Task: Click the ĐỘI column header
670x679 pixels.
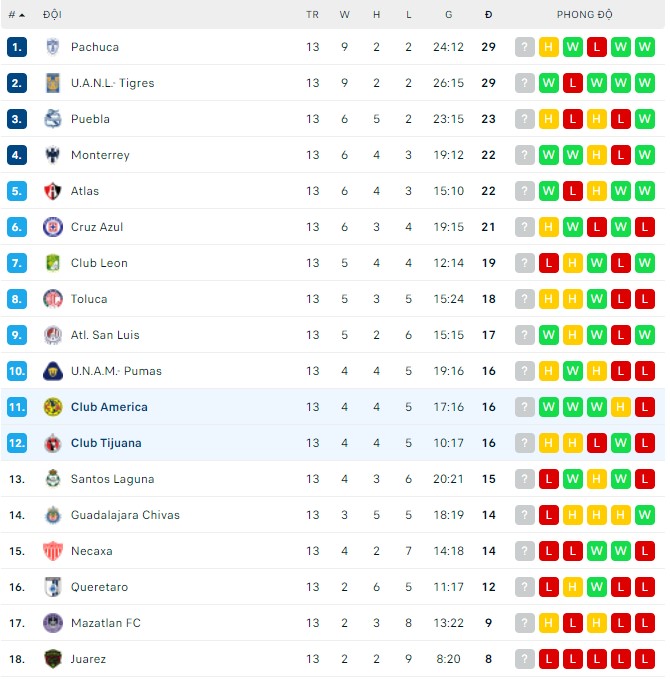Action: [x=52, y=15]
